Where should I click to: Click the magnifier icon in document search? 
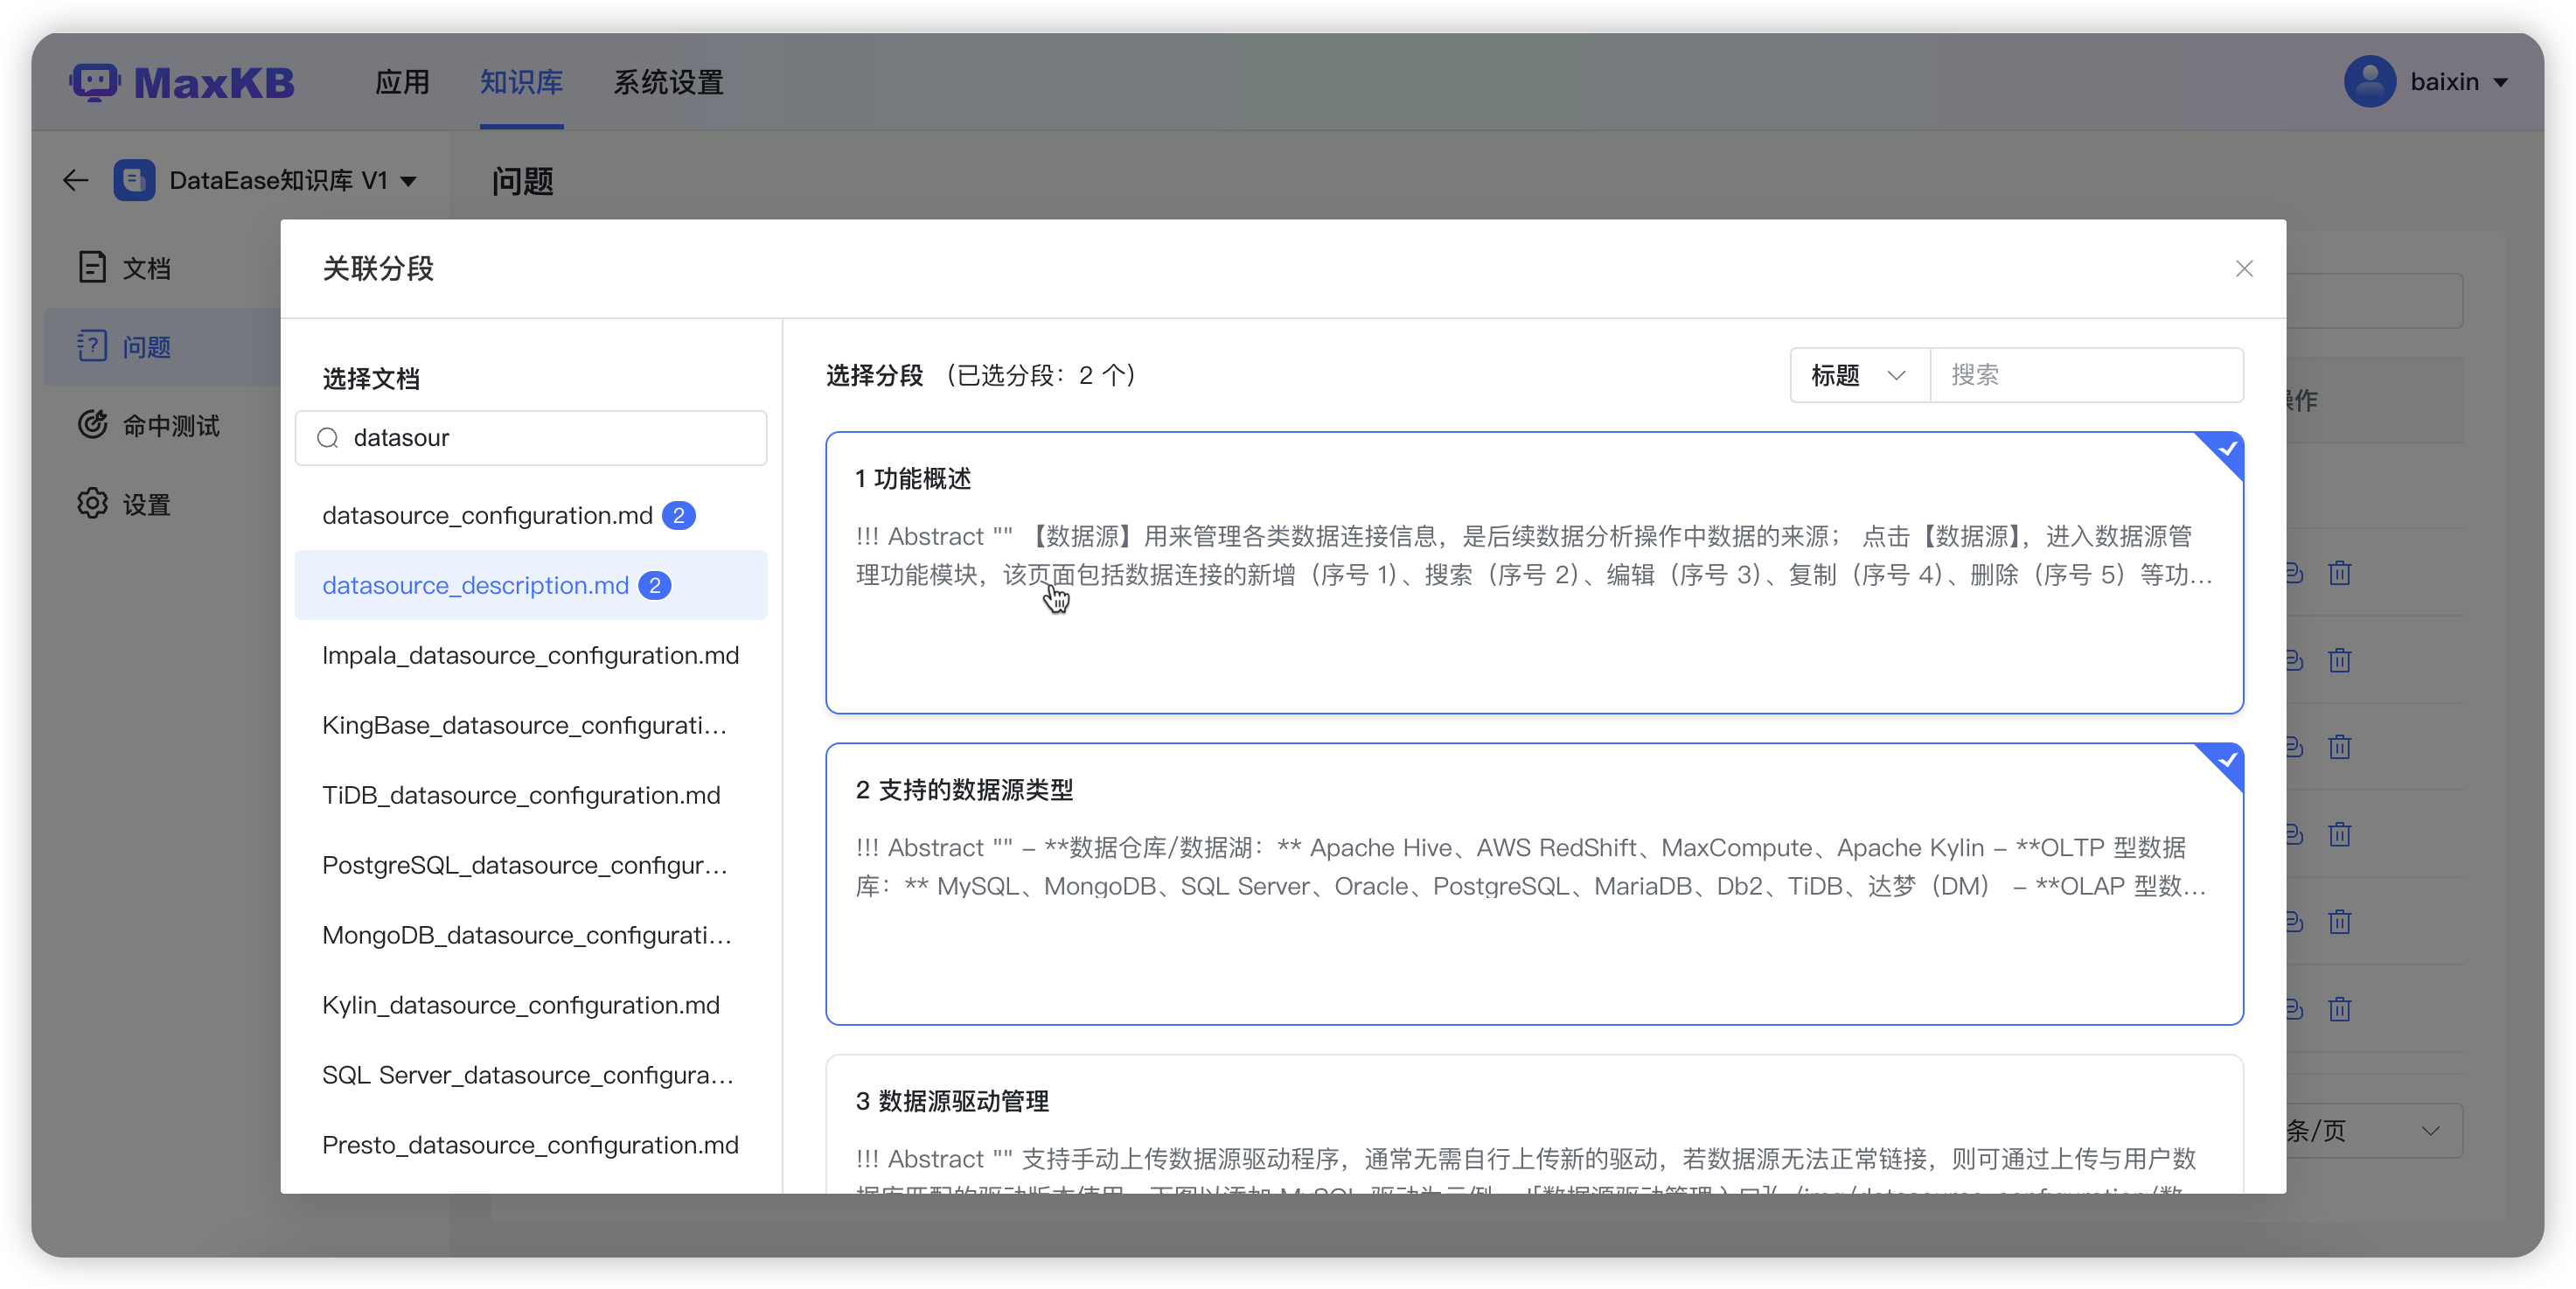tap(327, 438)
